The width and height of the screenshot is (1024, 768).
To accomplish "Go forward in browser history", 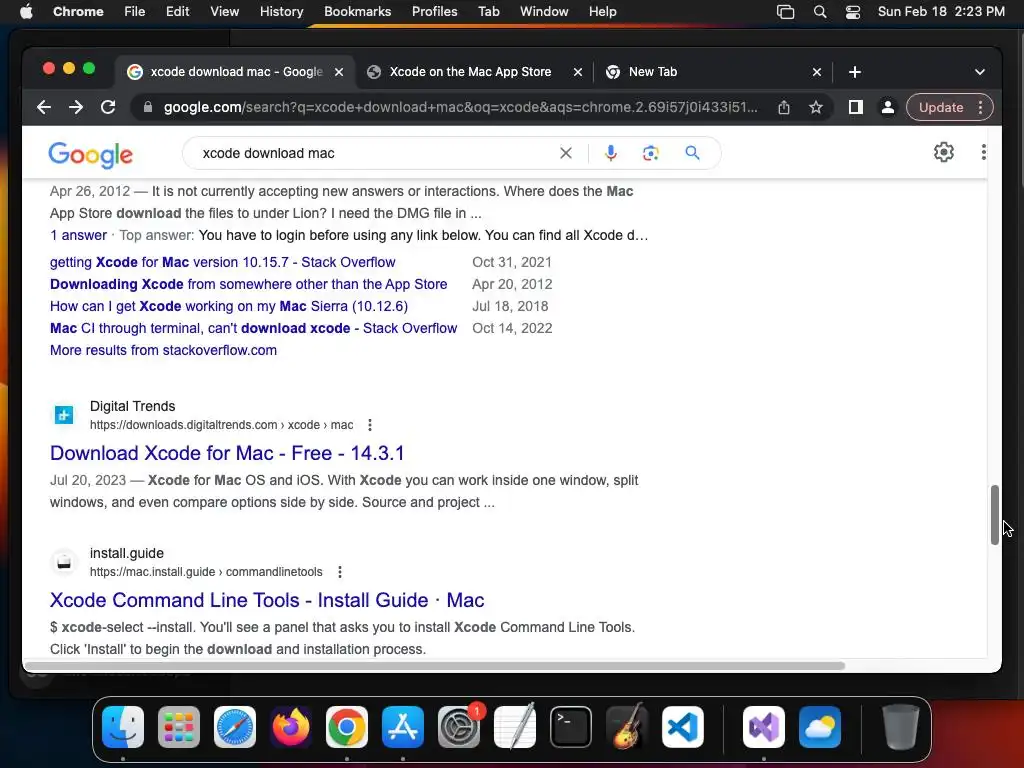I will tap(76, 107).
